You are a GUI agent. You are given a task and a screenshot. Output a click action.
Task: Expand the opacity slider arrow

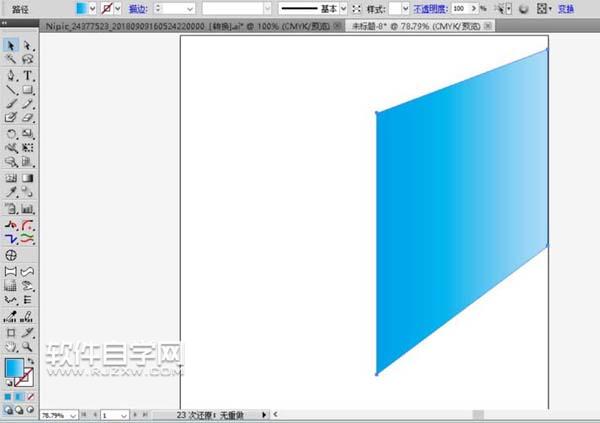[474, 8]
